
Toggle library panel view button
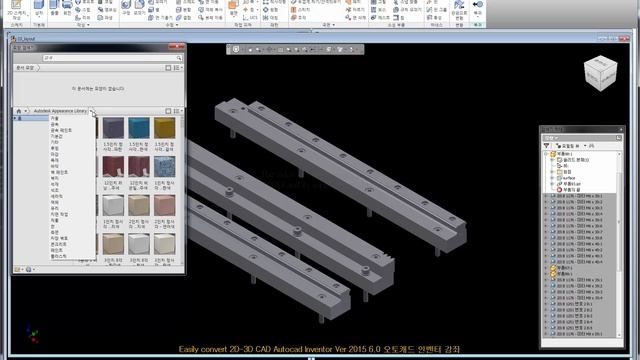pos(168,111)
